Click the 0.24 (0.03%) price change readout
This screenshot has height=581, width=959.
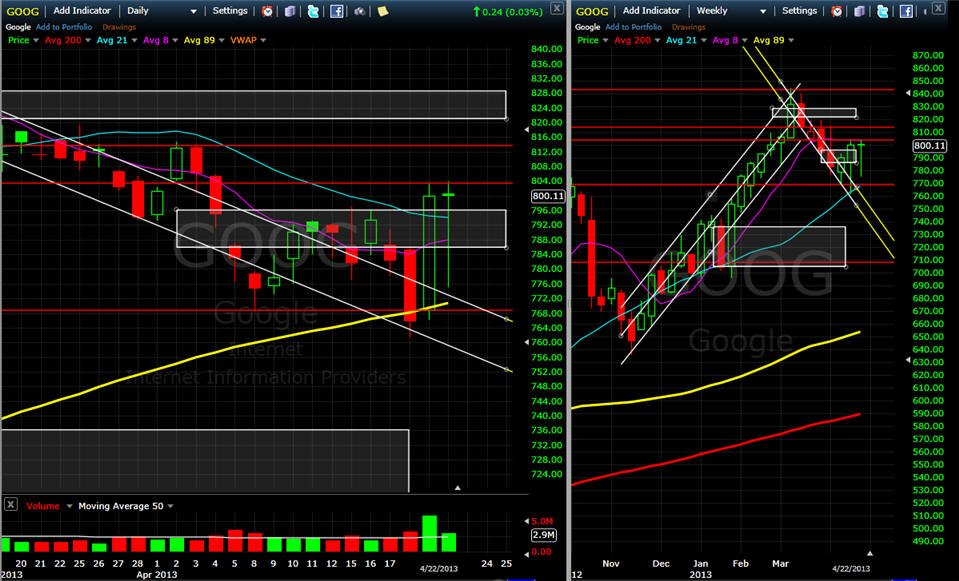507,11
